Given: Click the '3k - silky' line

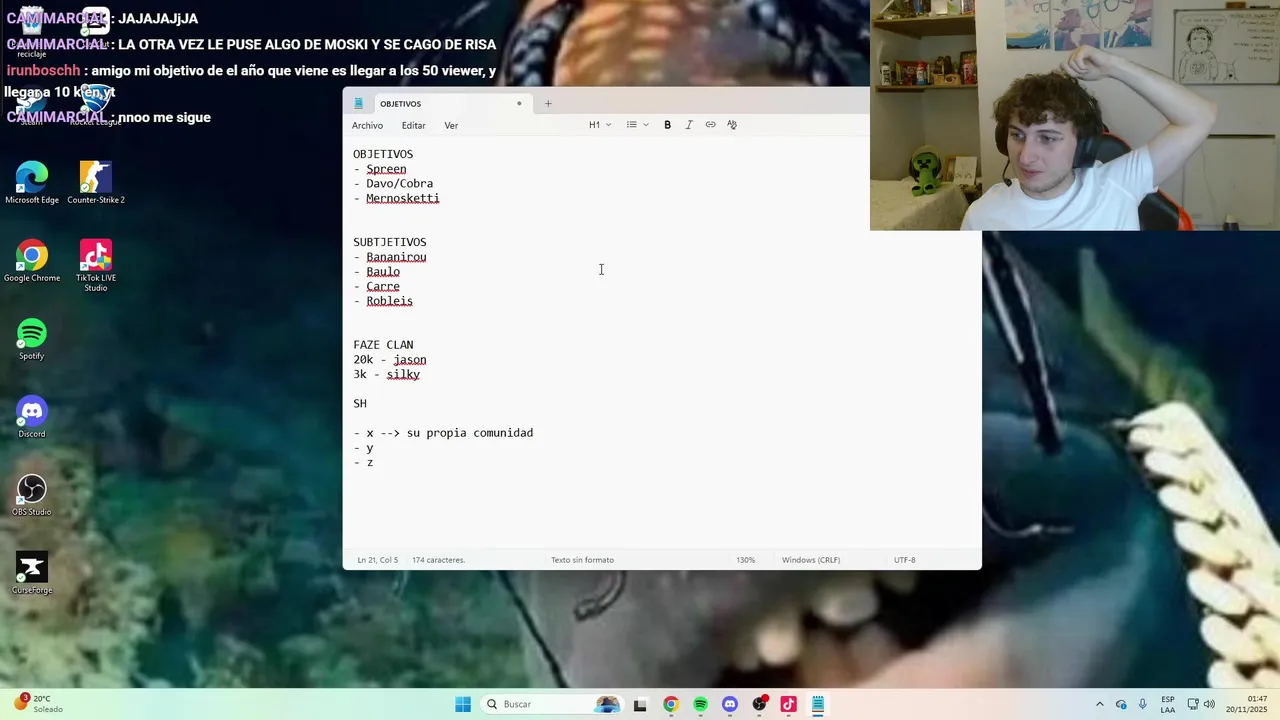Looking at the screenshot, I should [x=386, y=374].
